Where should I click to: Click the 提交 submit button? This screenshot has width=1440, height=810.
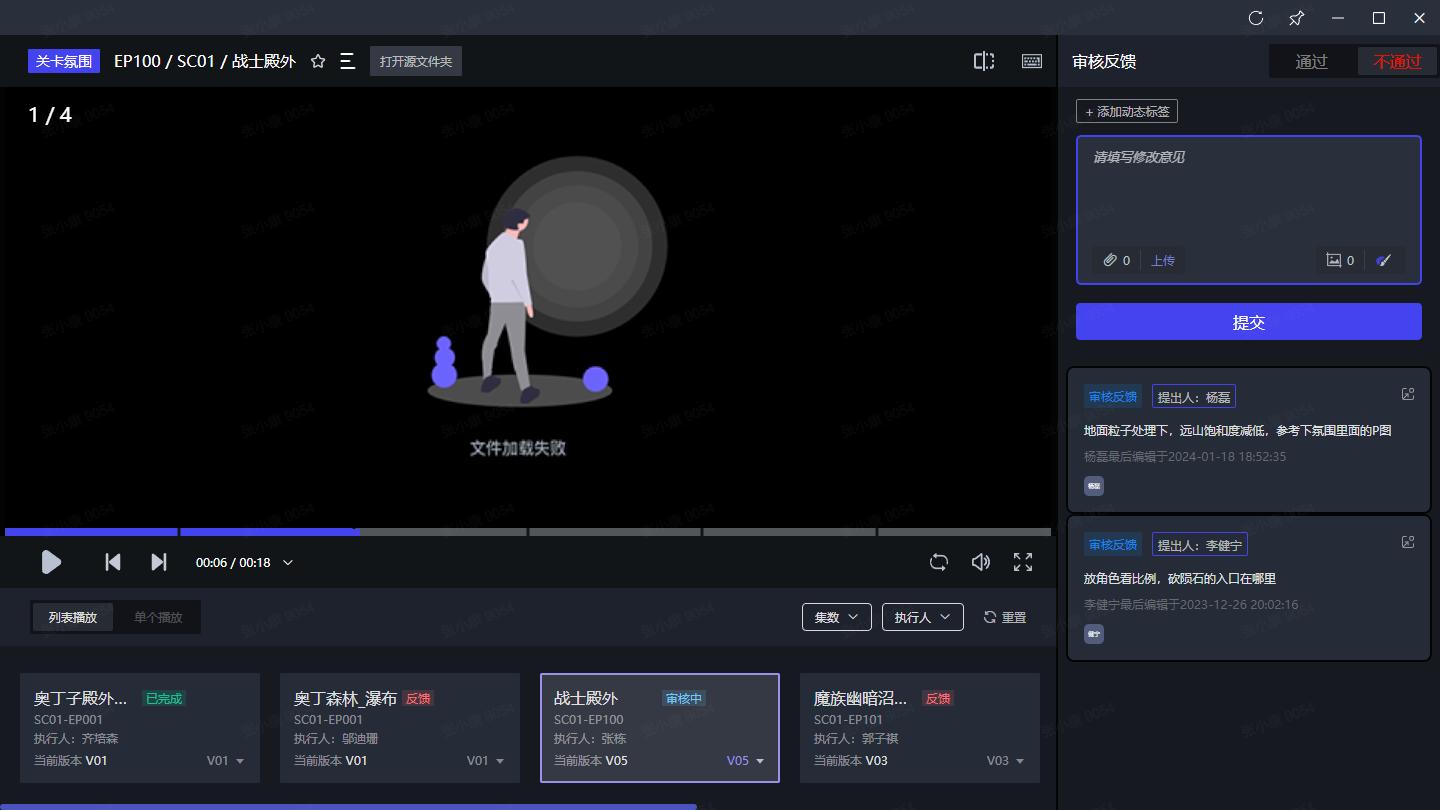(1248, 322)
